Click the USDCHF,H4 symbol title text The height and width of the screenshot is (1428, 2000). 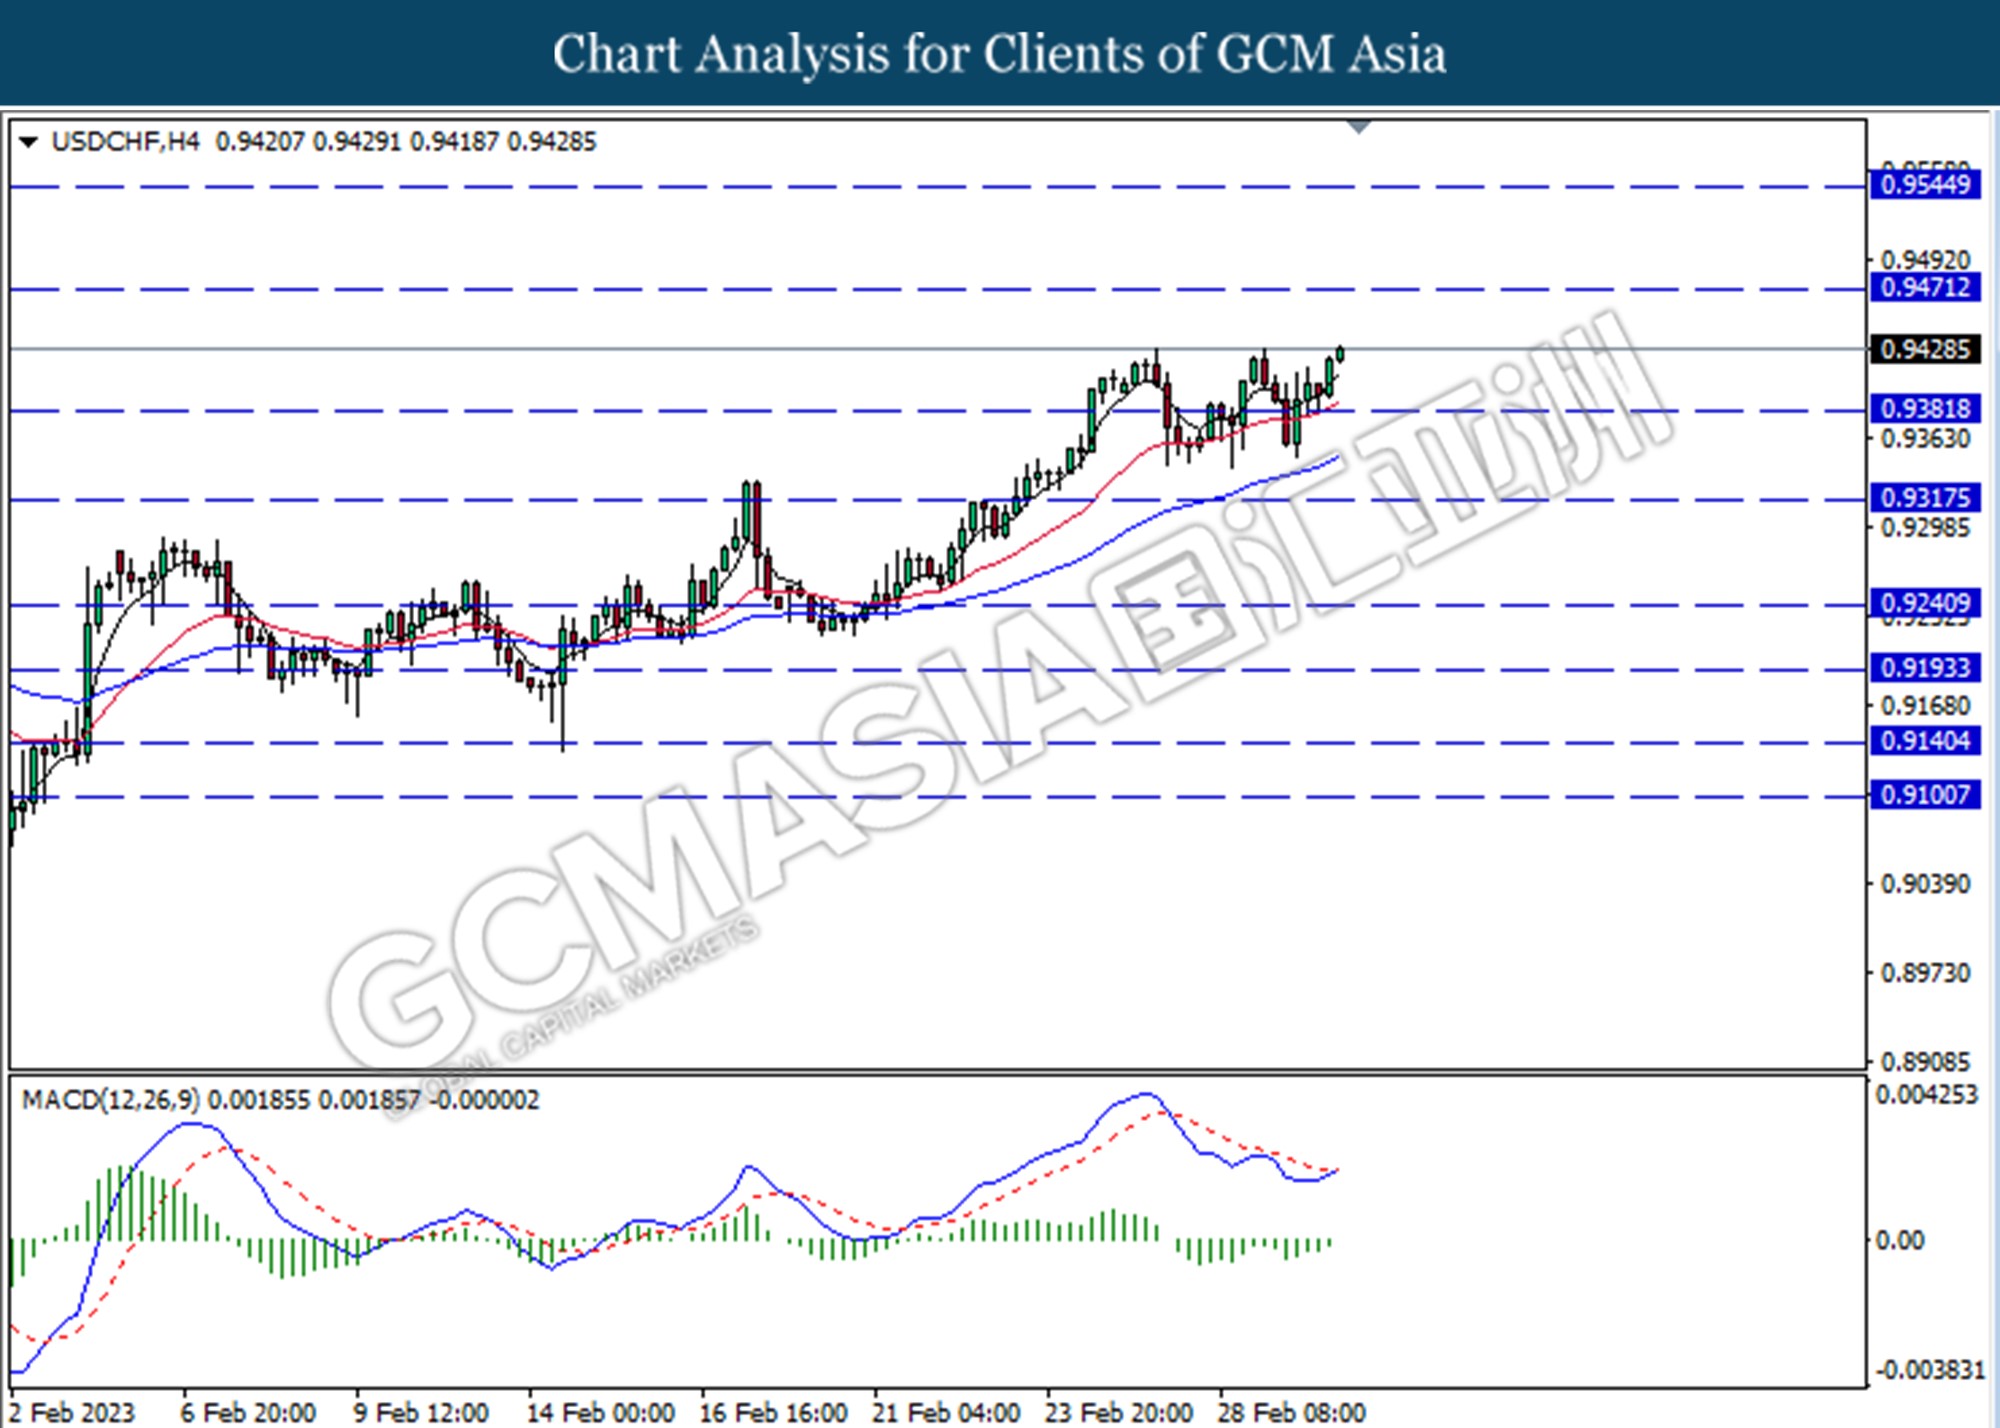coord(125,142)
